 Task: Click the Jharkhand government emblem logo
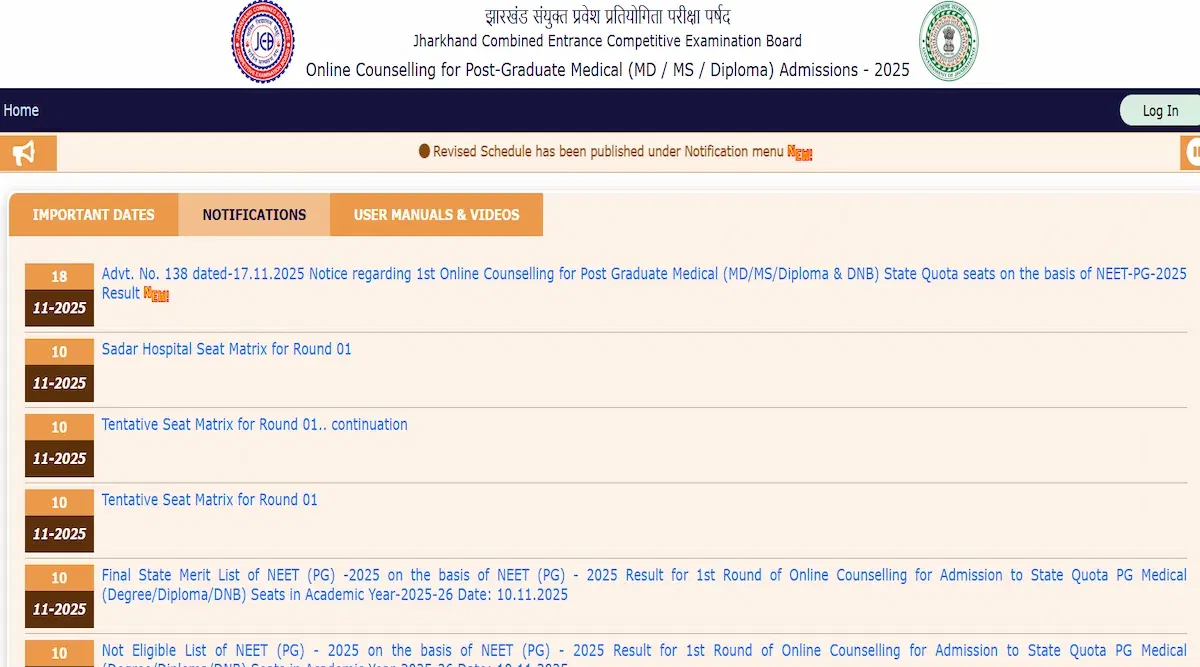pos(948,41)
